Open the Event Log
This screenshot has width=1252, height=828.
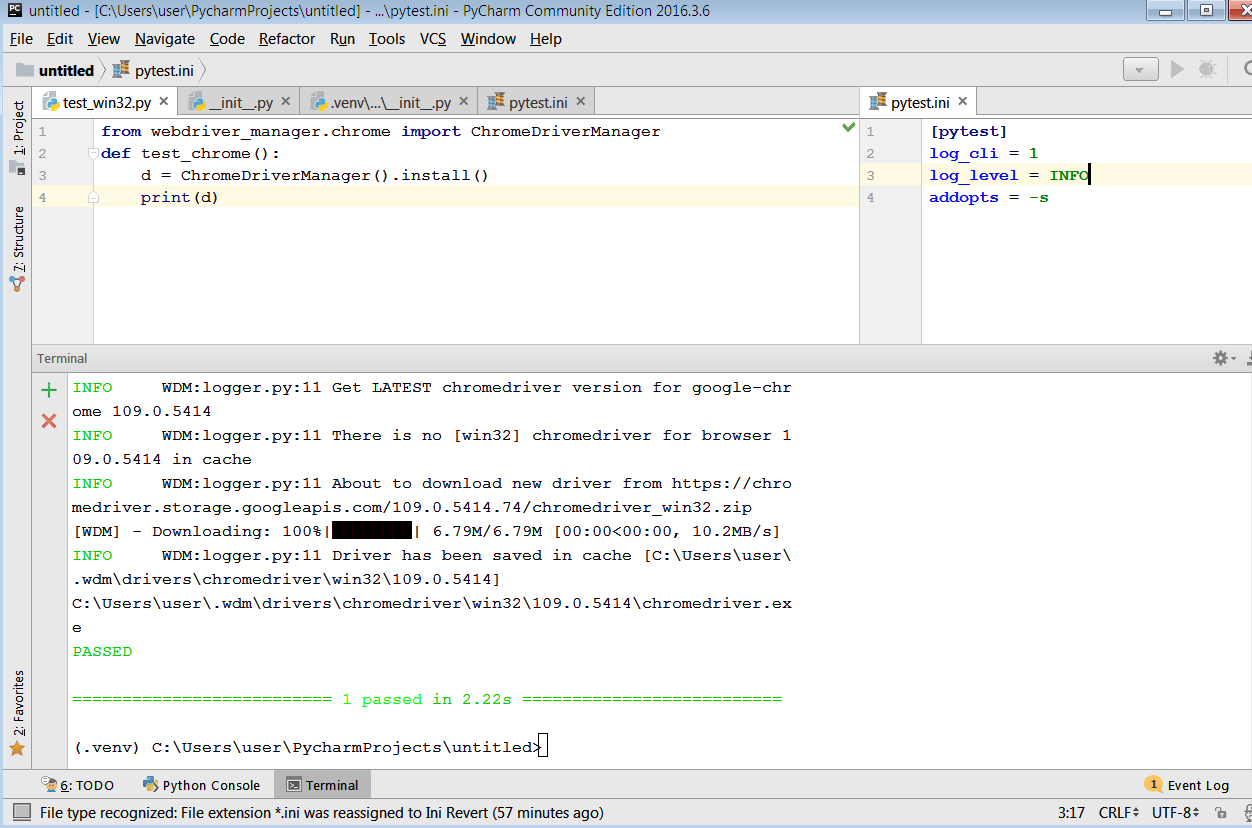(x=1187, y=785)
